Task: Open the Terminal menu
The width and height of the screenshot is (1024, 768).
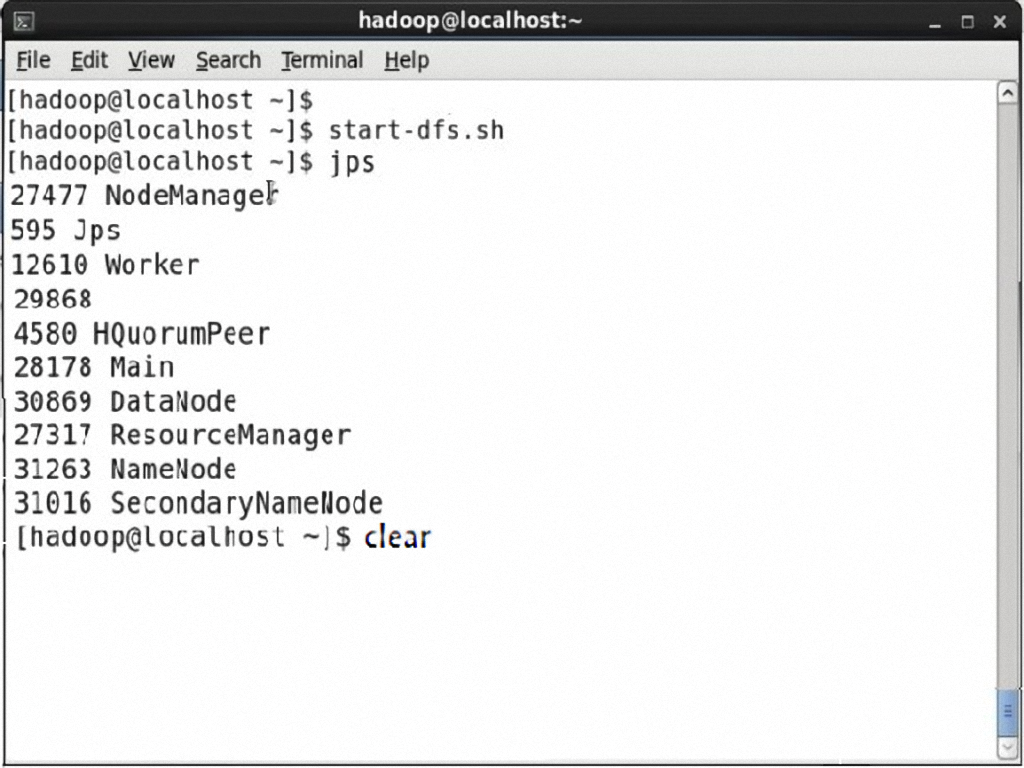Action: pyautogui.click(x=322, y=60)
